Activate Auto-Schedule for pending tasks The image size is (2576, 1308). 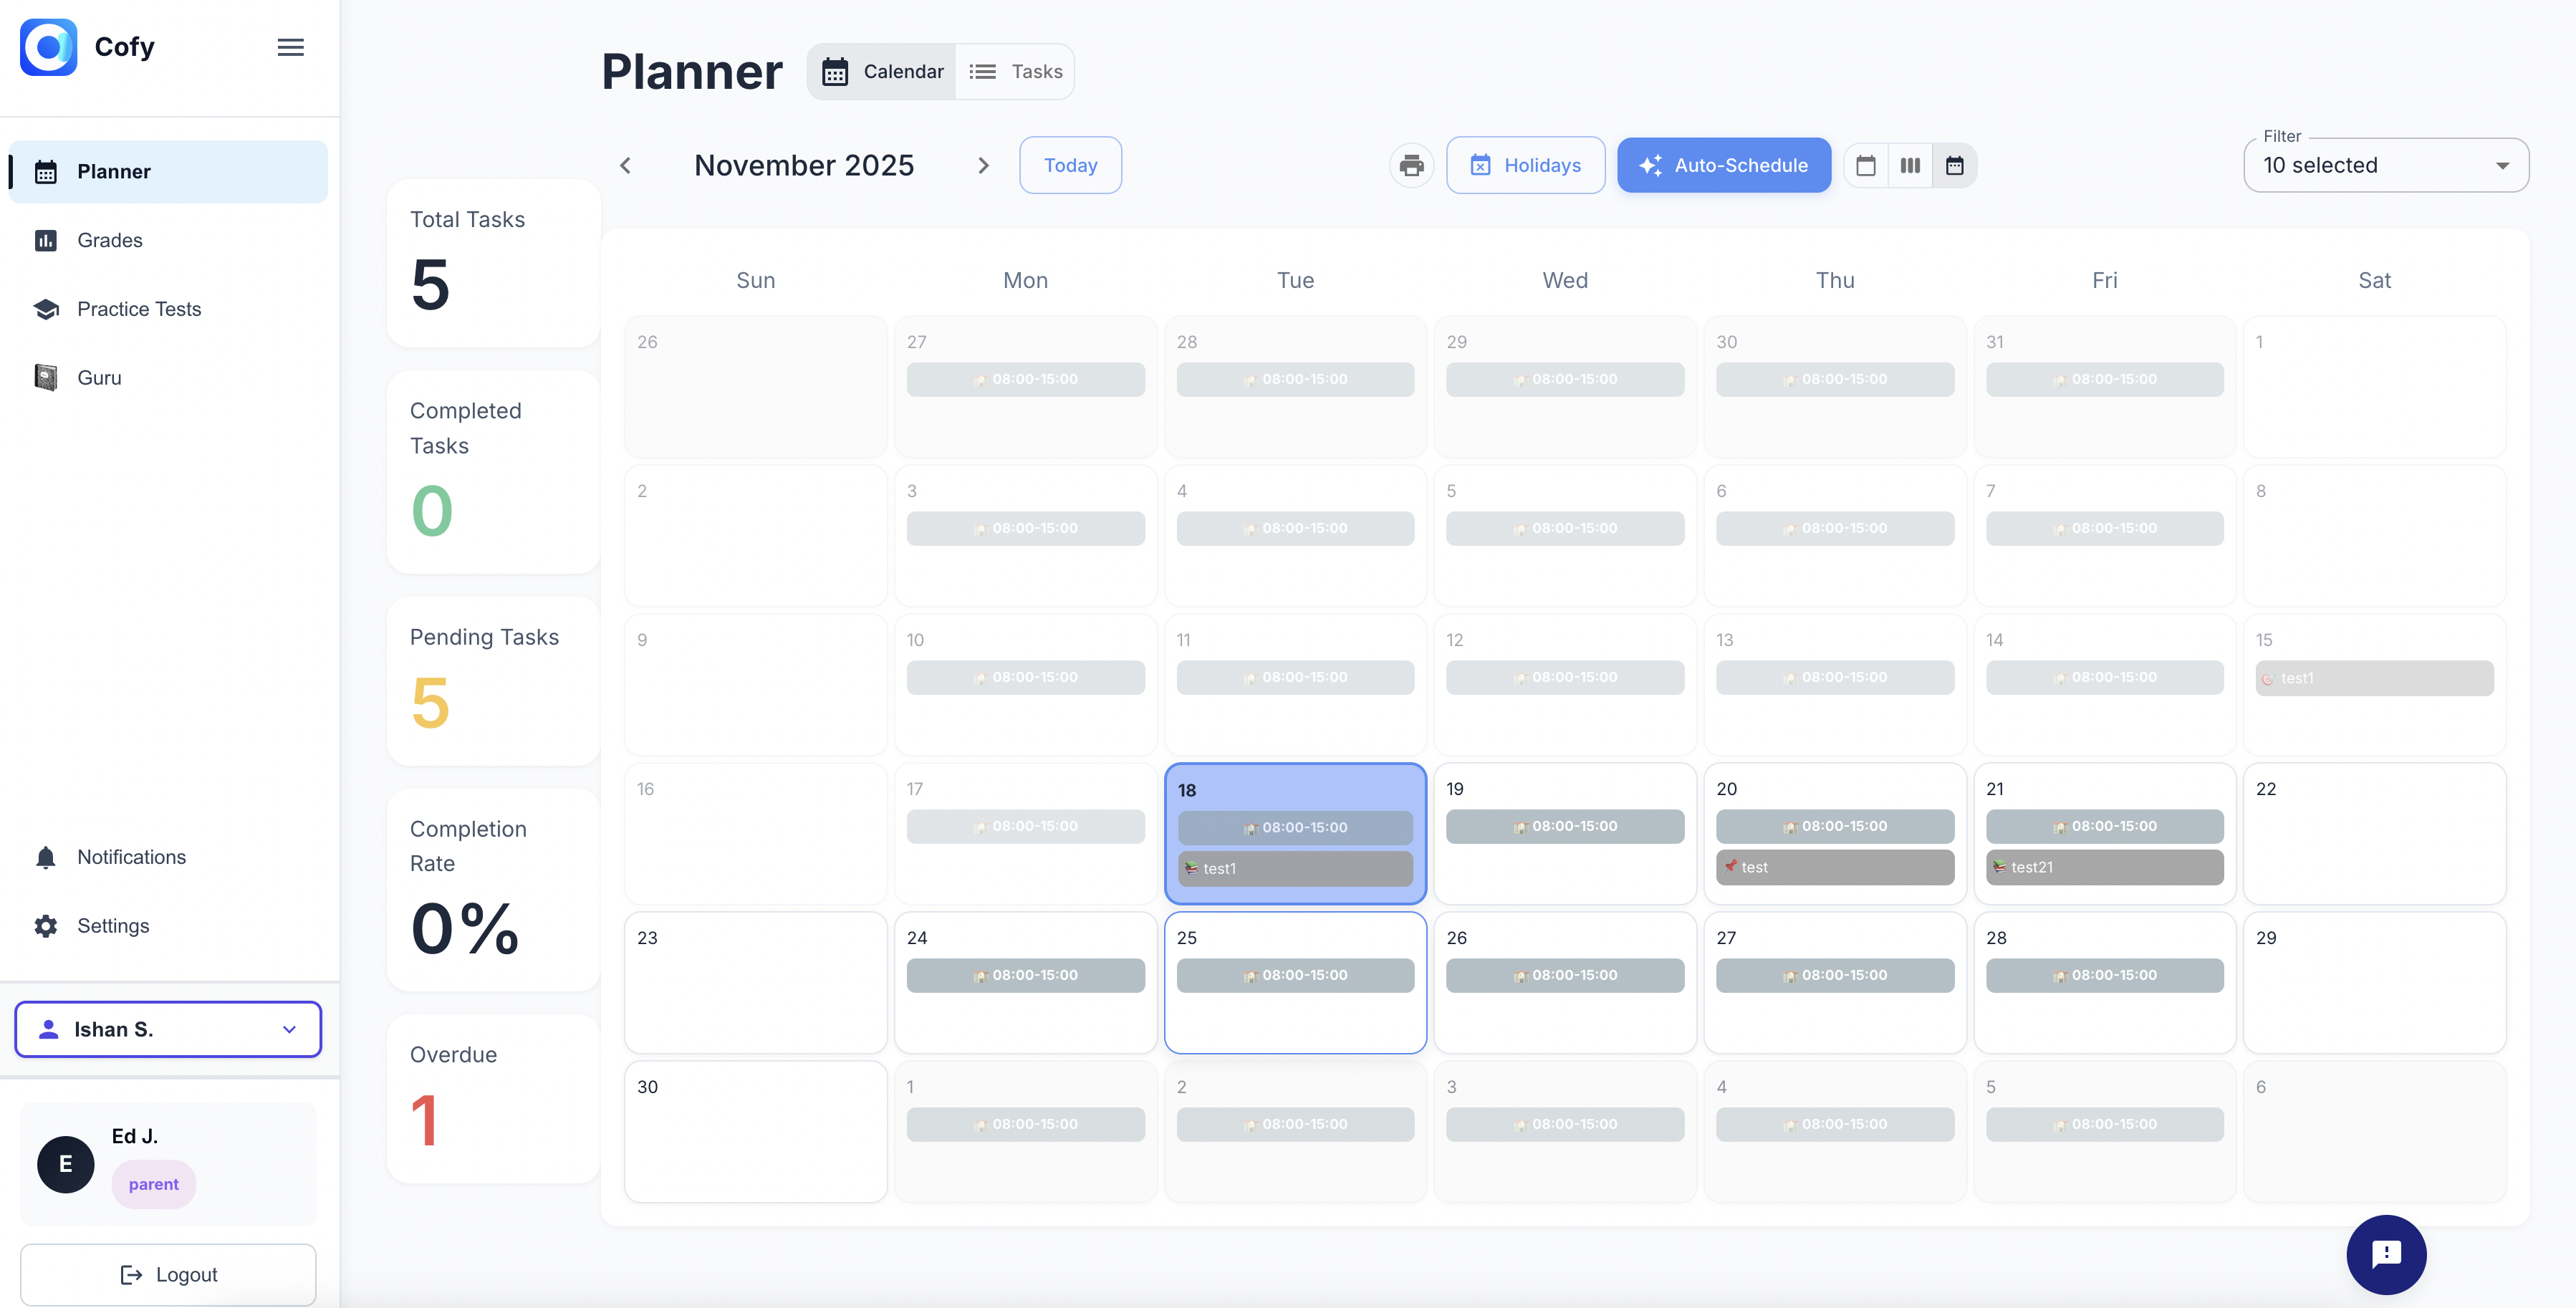point(1723,165)
